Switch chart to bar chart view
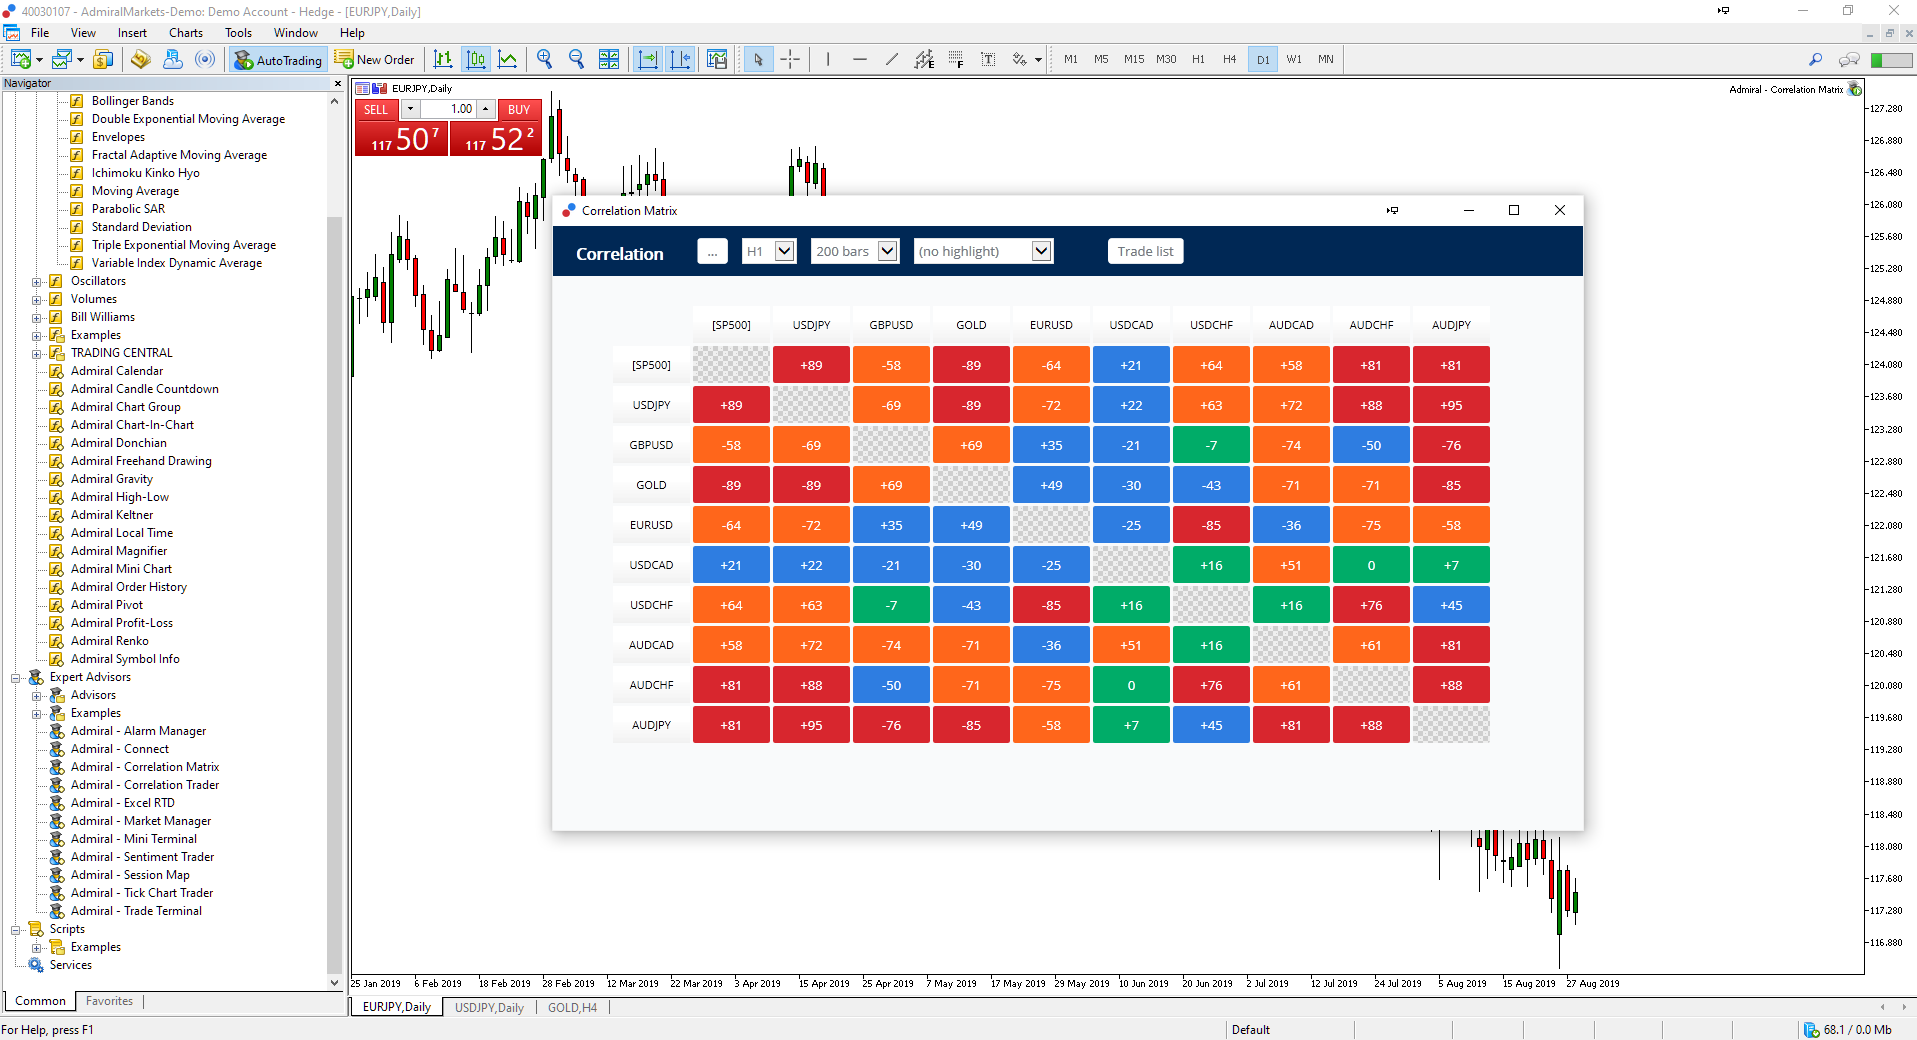This screenshot has height=1040, width=1917. pyautogui.click(x=443, y=59)
